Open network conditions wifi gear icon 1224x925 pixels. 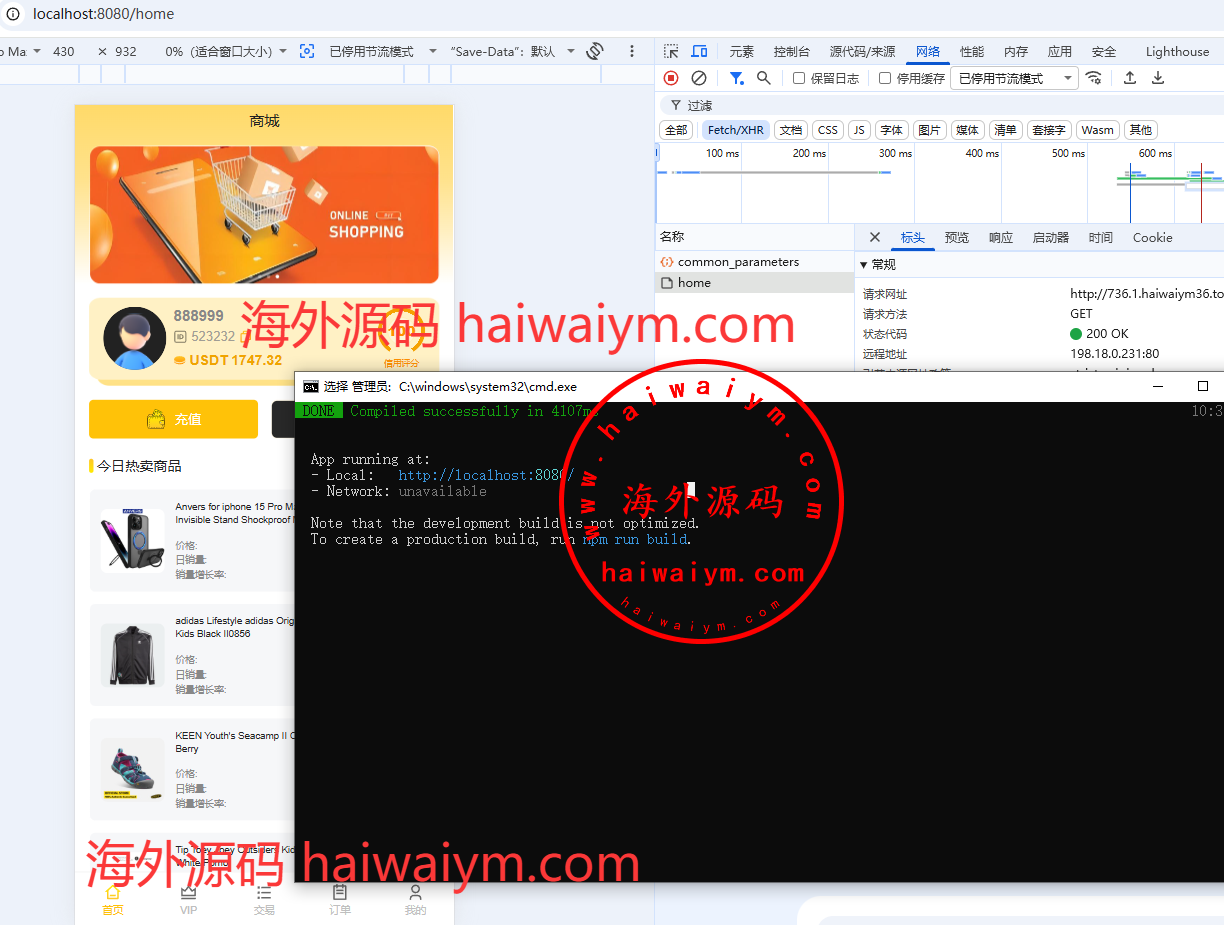(1094, 78)
